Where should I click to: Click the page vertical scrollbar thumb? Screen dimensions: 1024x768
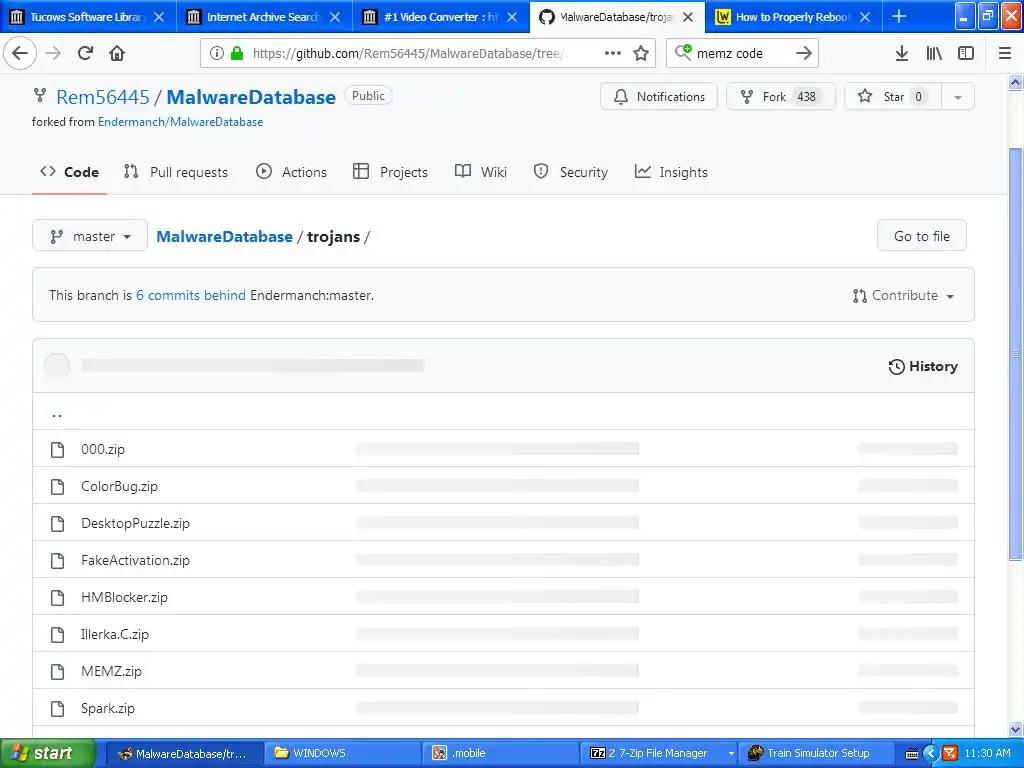(x=1016, y=353)
